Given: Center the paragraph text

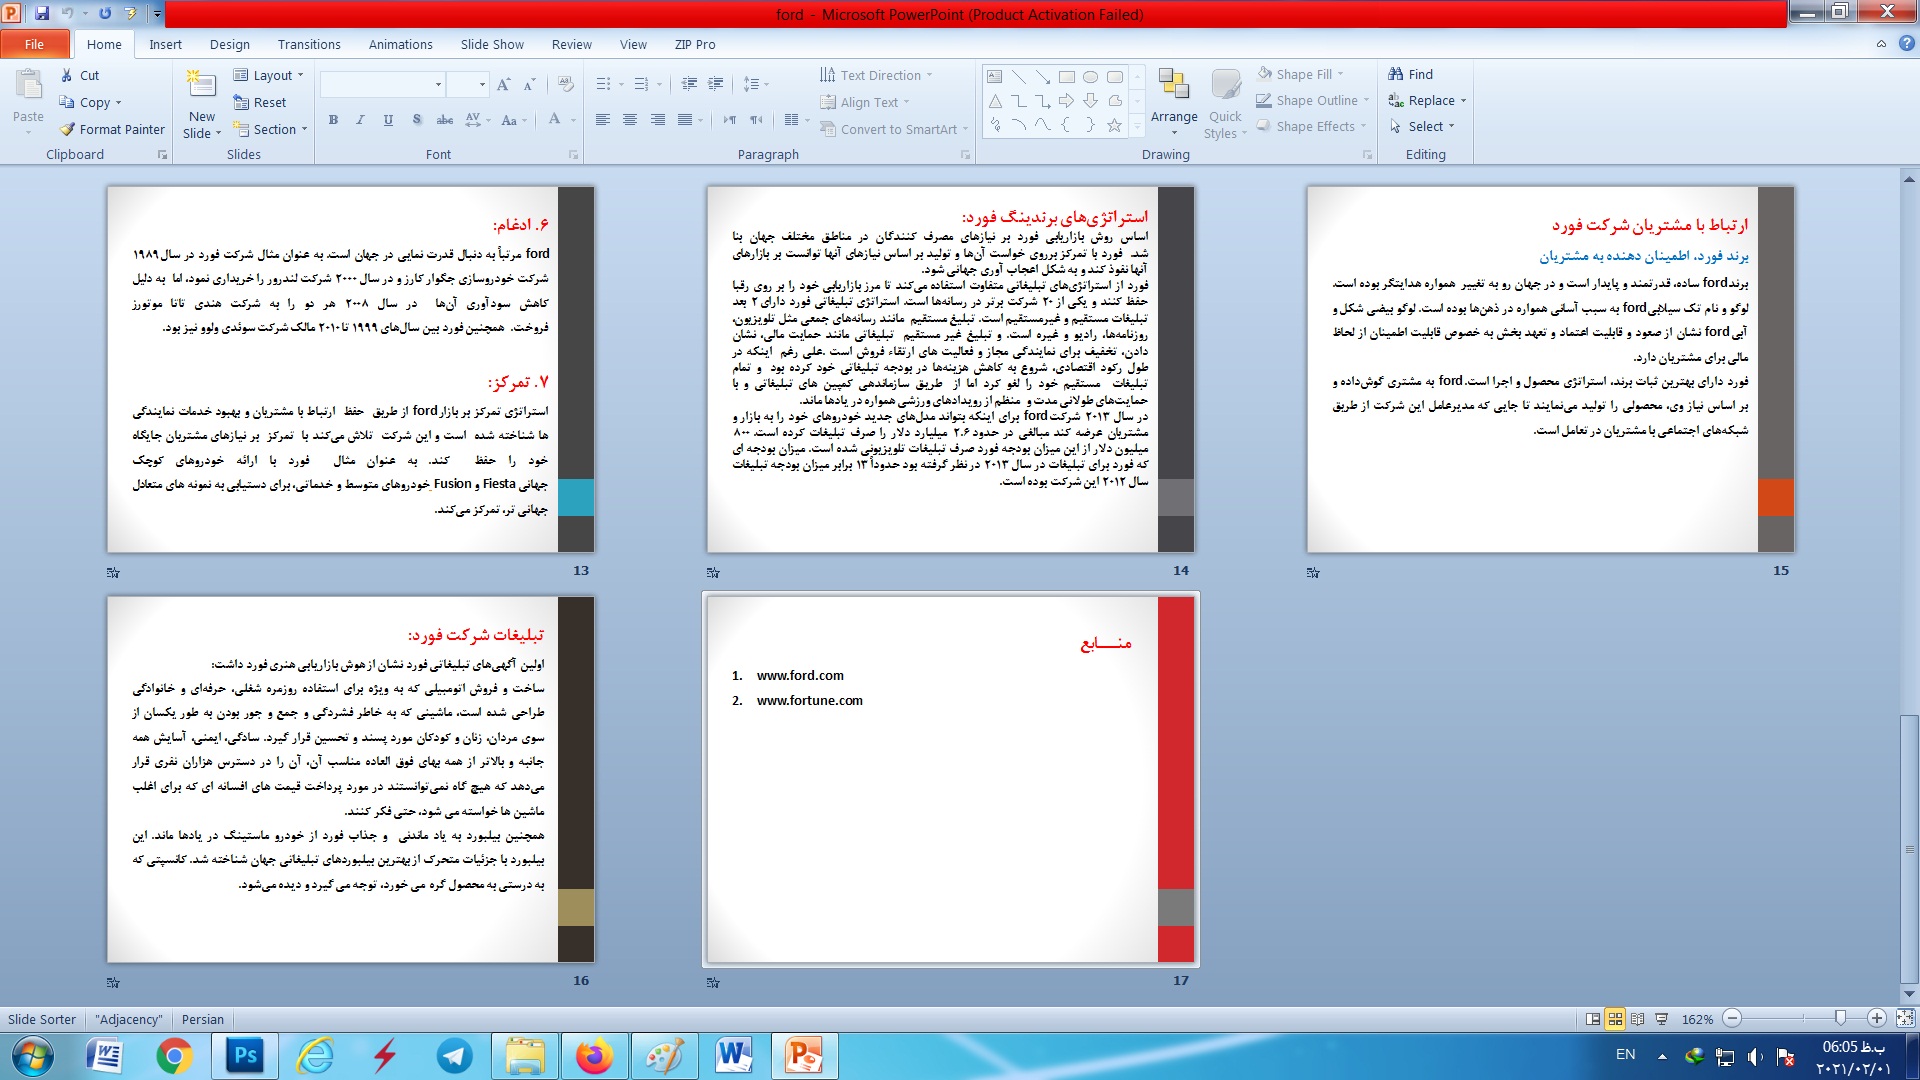Looking at the screenshot, I should pyautogui.click(x=629, y=120).
